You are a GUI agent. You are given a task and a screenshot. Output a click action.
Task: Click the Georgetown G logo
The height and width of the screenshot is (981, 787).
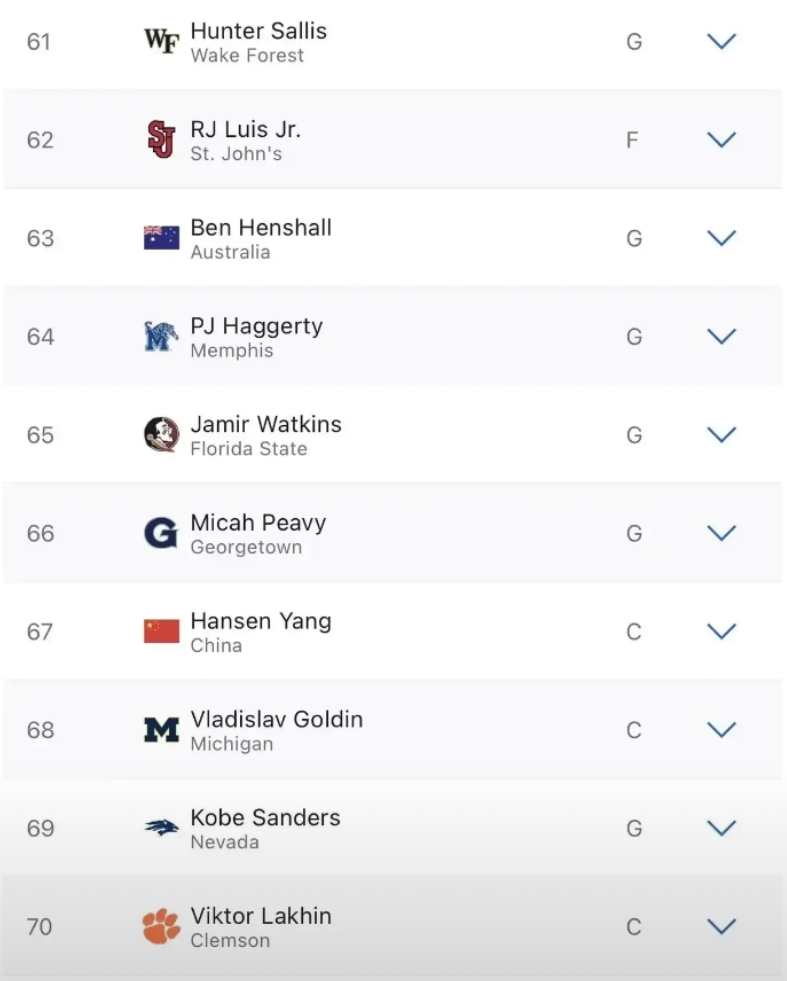[161, 532]
